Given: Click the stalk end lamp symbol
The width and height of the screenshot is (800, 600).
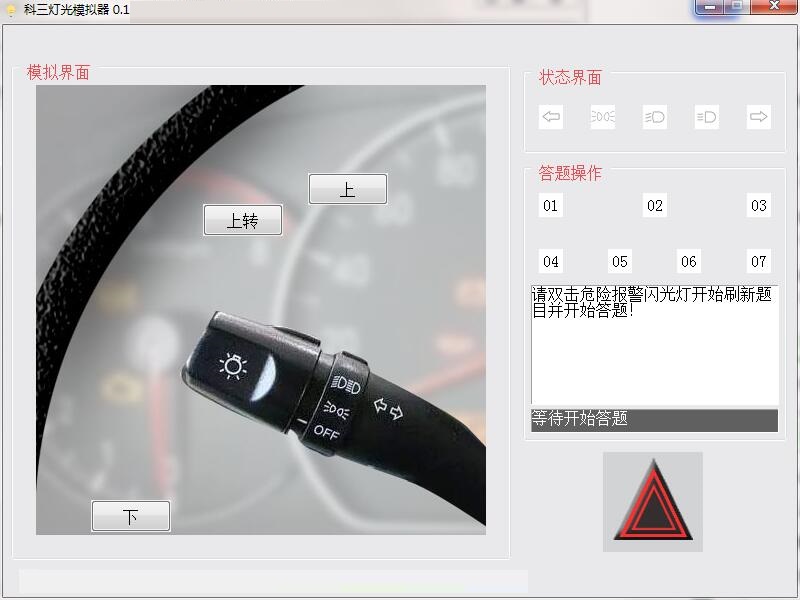Looking at the screenshot, I should [x=233, y=366].
